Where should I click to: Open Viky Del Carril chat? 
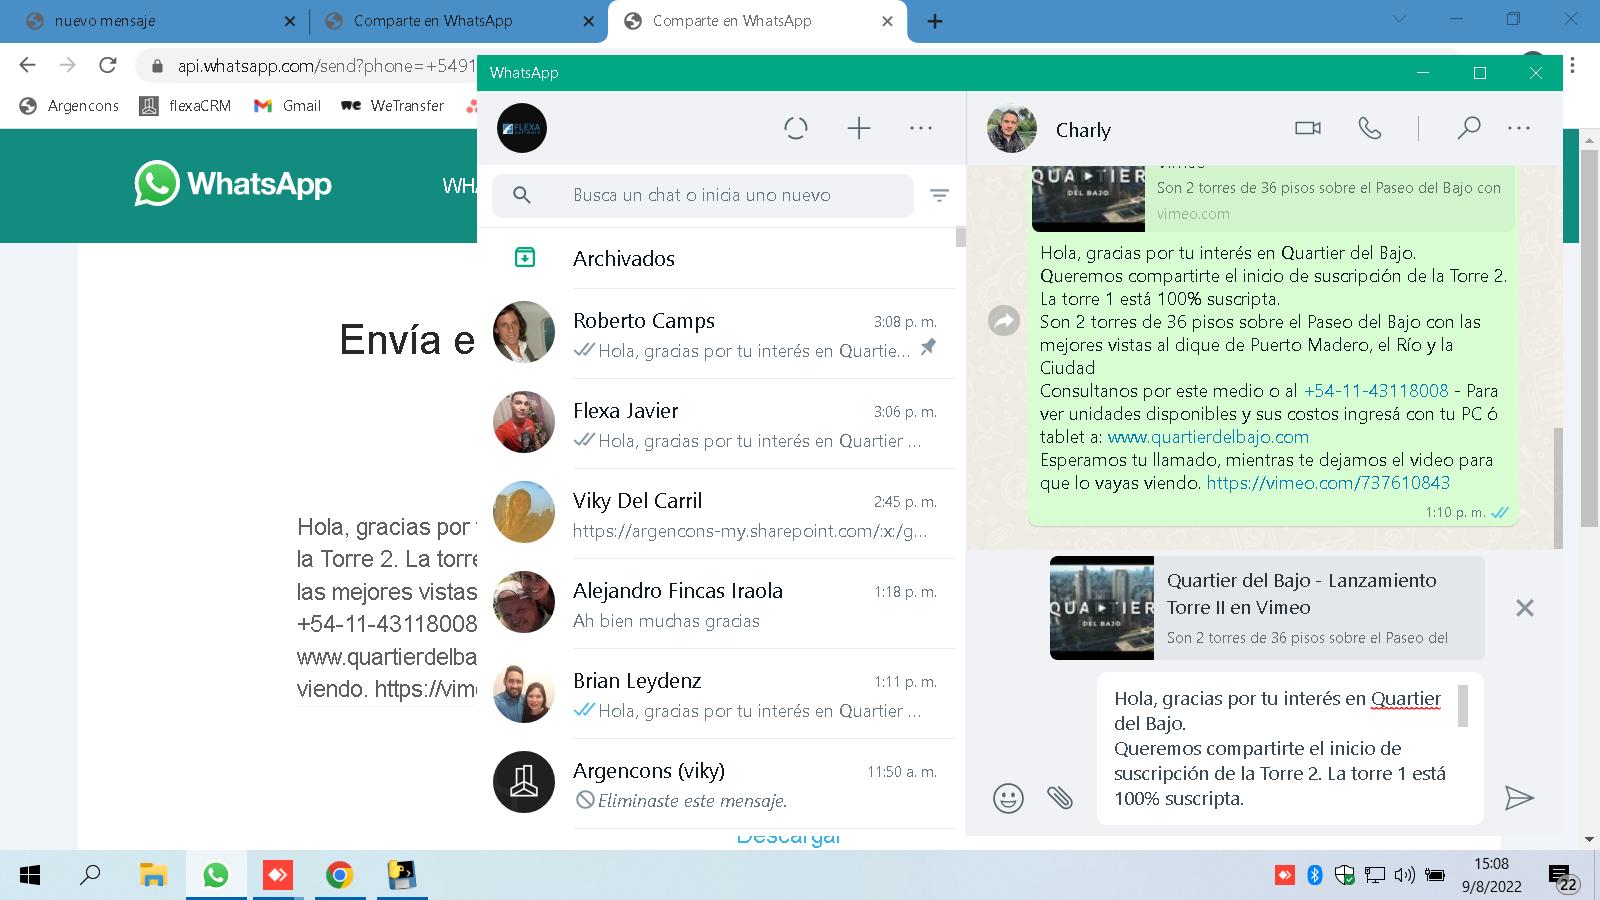[x=716, y=514]
